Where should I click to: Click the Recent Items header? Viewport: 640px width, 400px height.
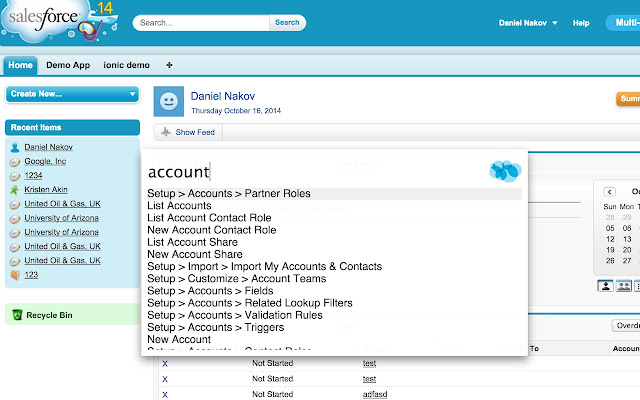72,127
